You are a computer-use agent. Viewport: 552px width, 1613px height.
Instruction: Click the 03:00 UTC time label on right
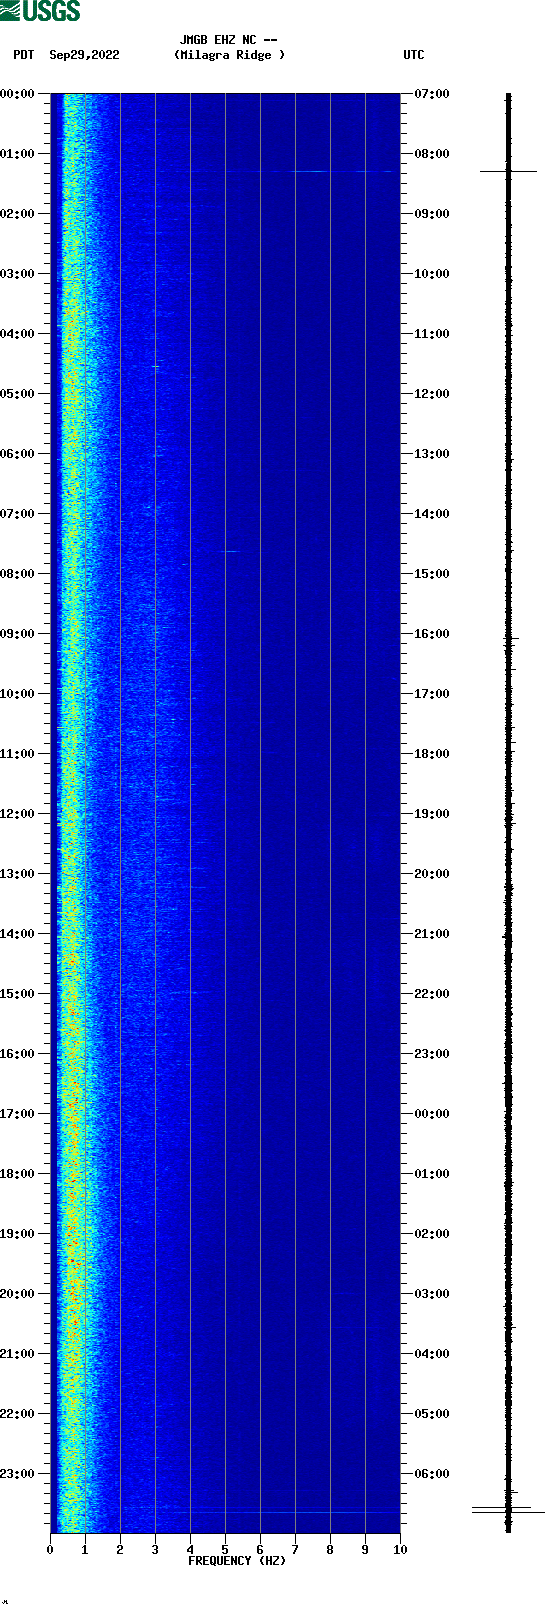(x=432, y=1294)
